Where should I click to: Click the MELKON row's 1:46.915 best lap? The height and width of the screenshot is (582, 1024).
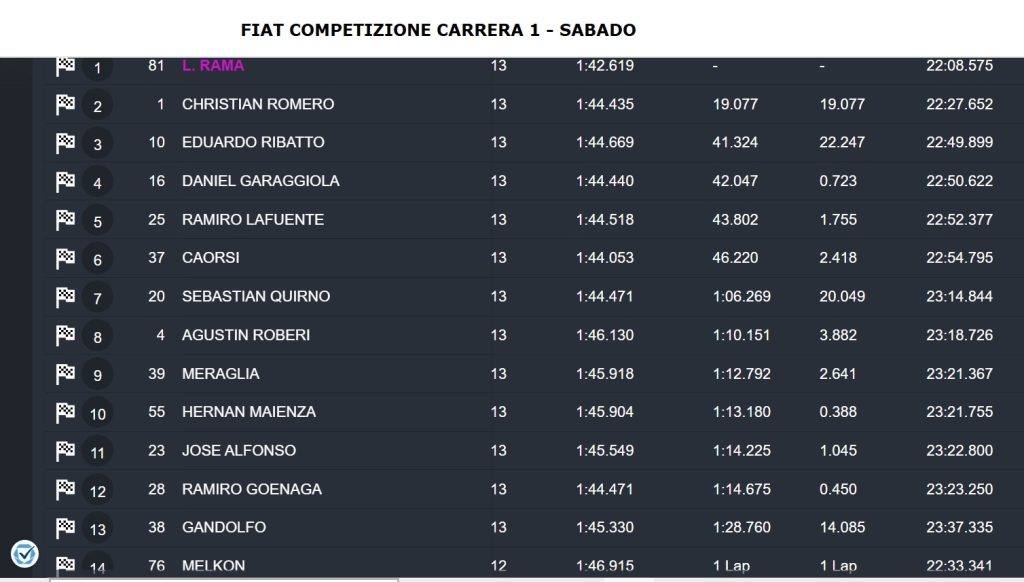coord(605,566)
